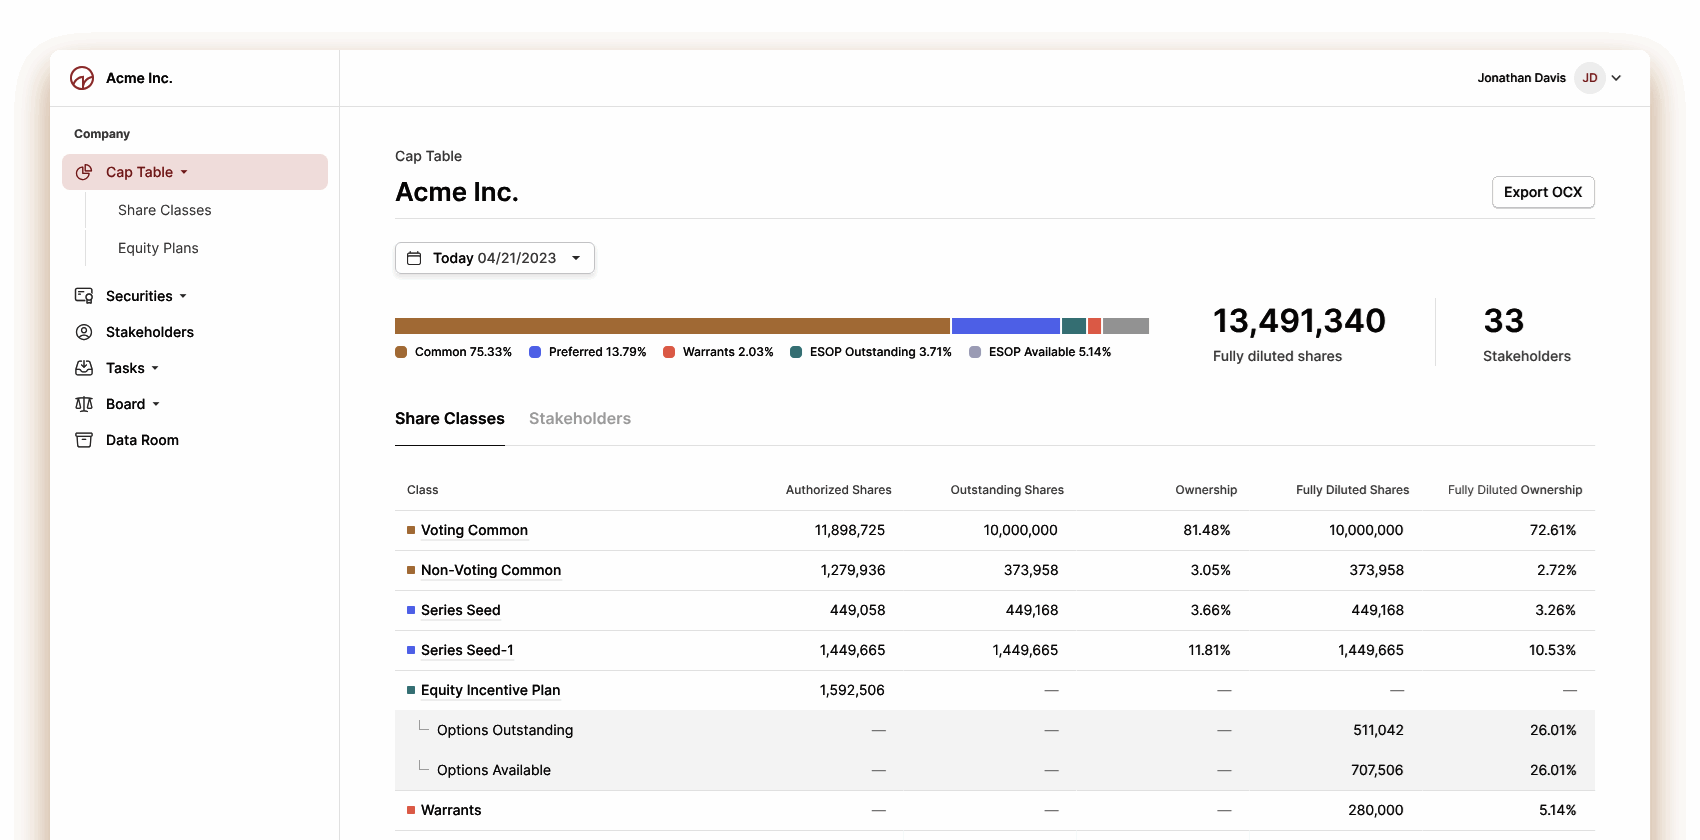Click the Tasks inbox icon

pos(84,368)
